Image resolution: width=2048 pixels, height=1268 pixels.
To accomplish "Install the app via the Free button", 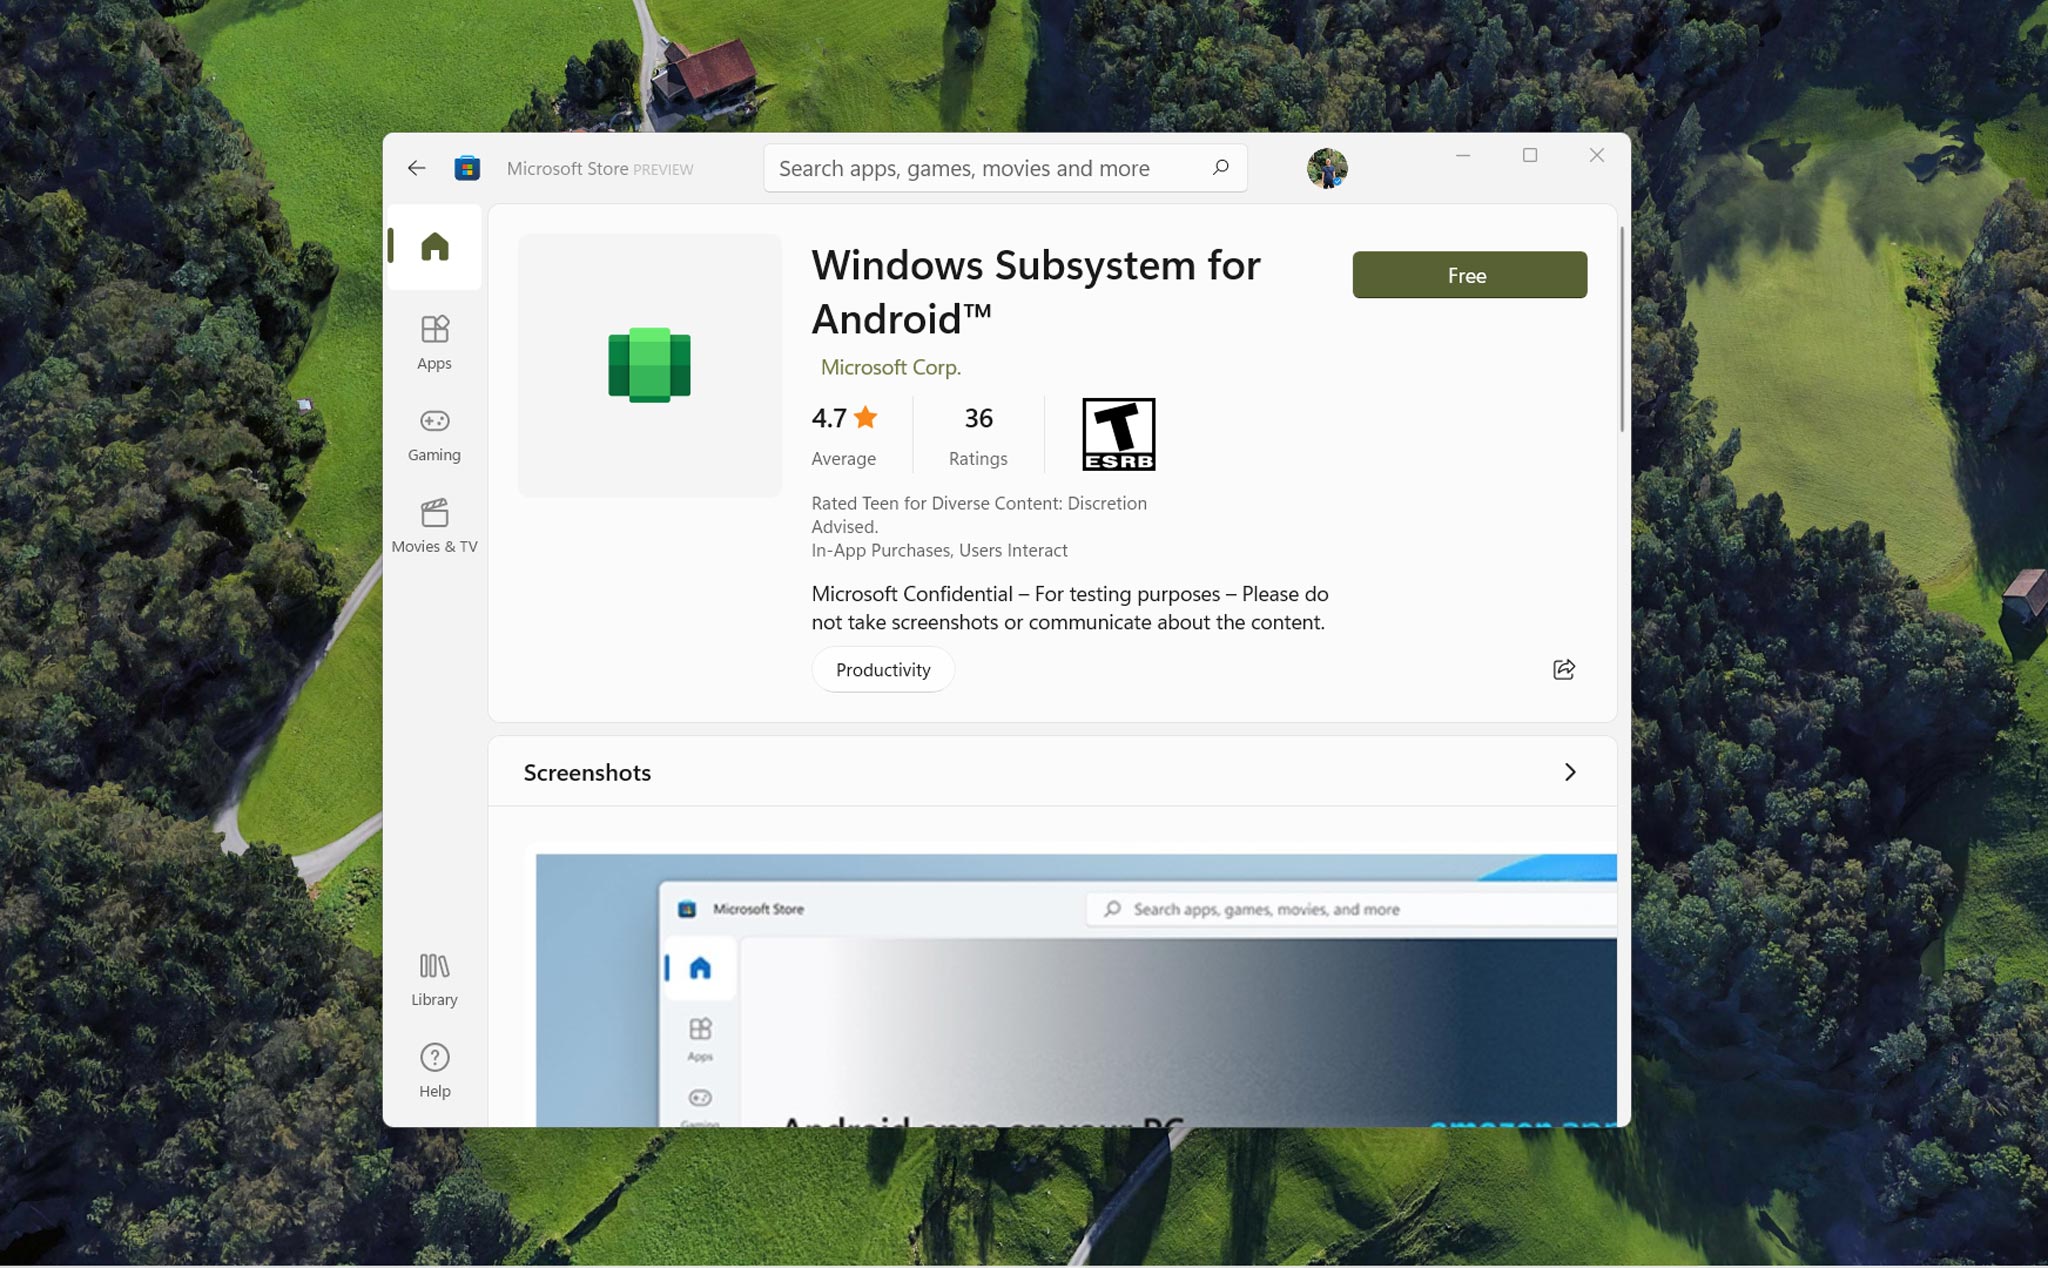I will (x=1469, y=274).
